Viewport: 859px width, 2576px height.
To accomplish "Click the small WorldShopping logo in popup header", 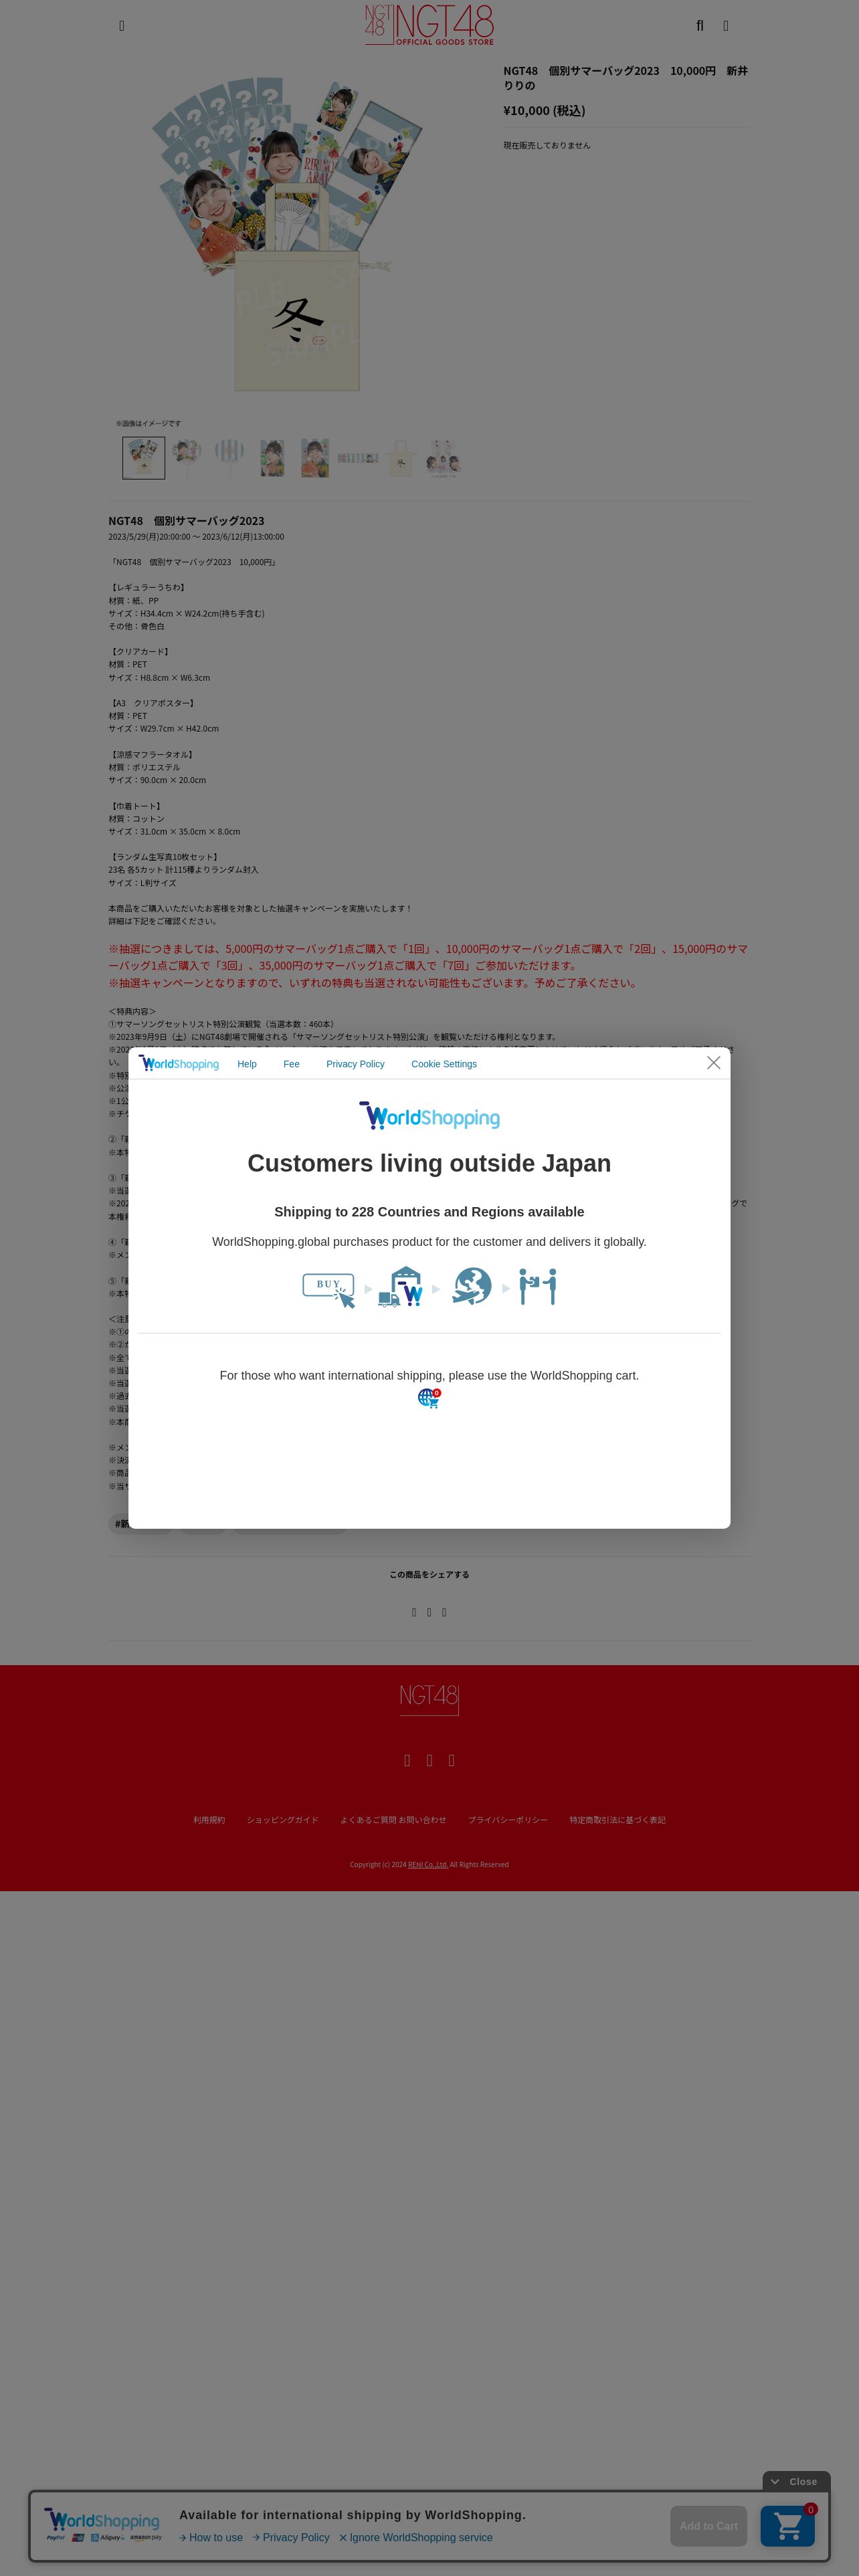I will click(179, 1063).
